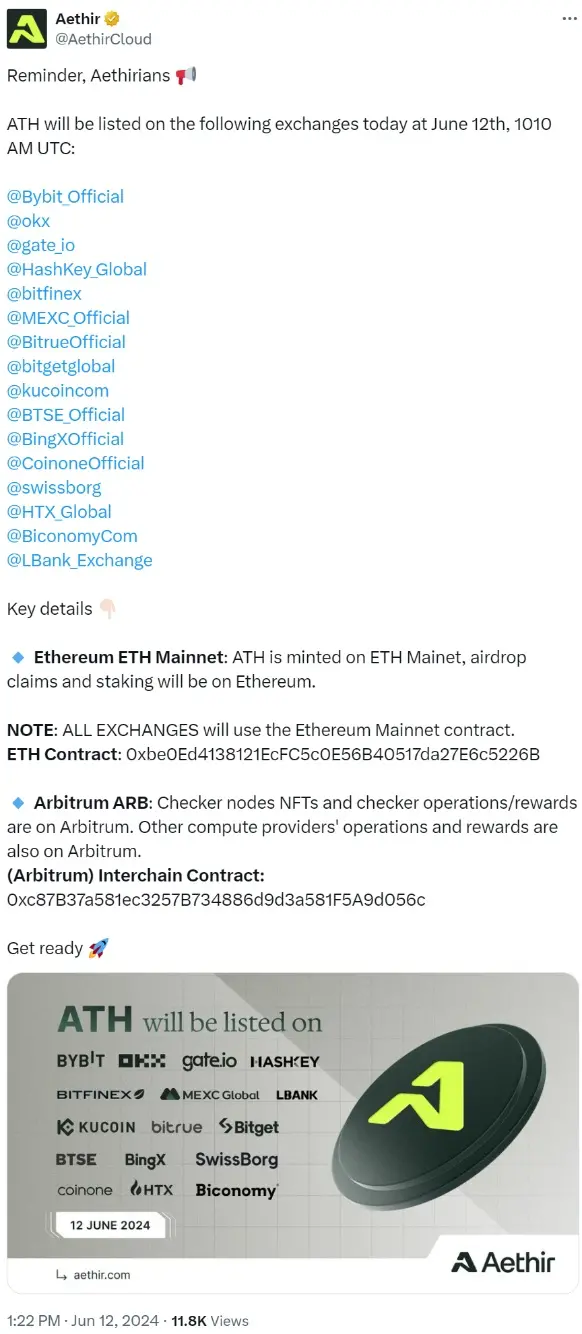The height and width of the screenshot is (1334, 582).
Task: Click the @swissborg link
Action: click(x=54, y=487)
